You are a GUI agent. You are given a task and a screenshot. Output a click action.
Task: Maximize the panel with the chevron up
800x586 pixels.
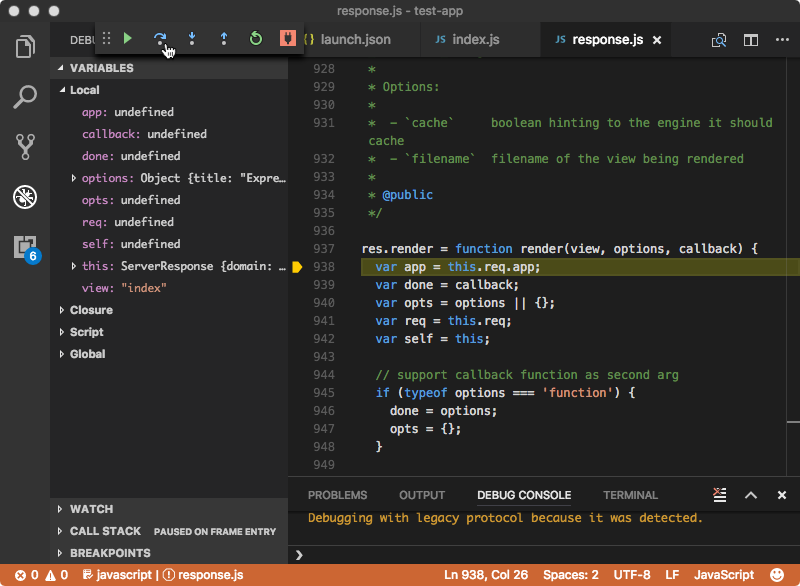pos(751,495)
